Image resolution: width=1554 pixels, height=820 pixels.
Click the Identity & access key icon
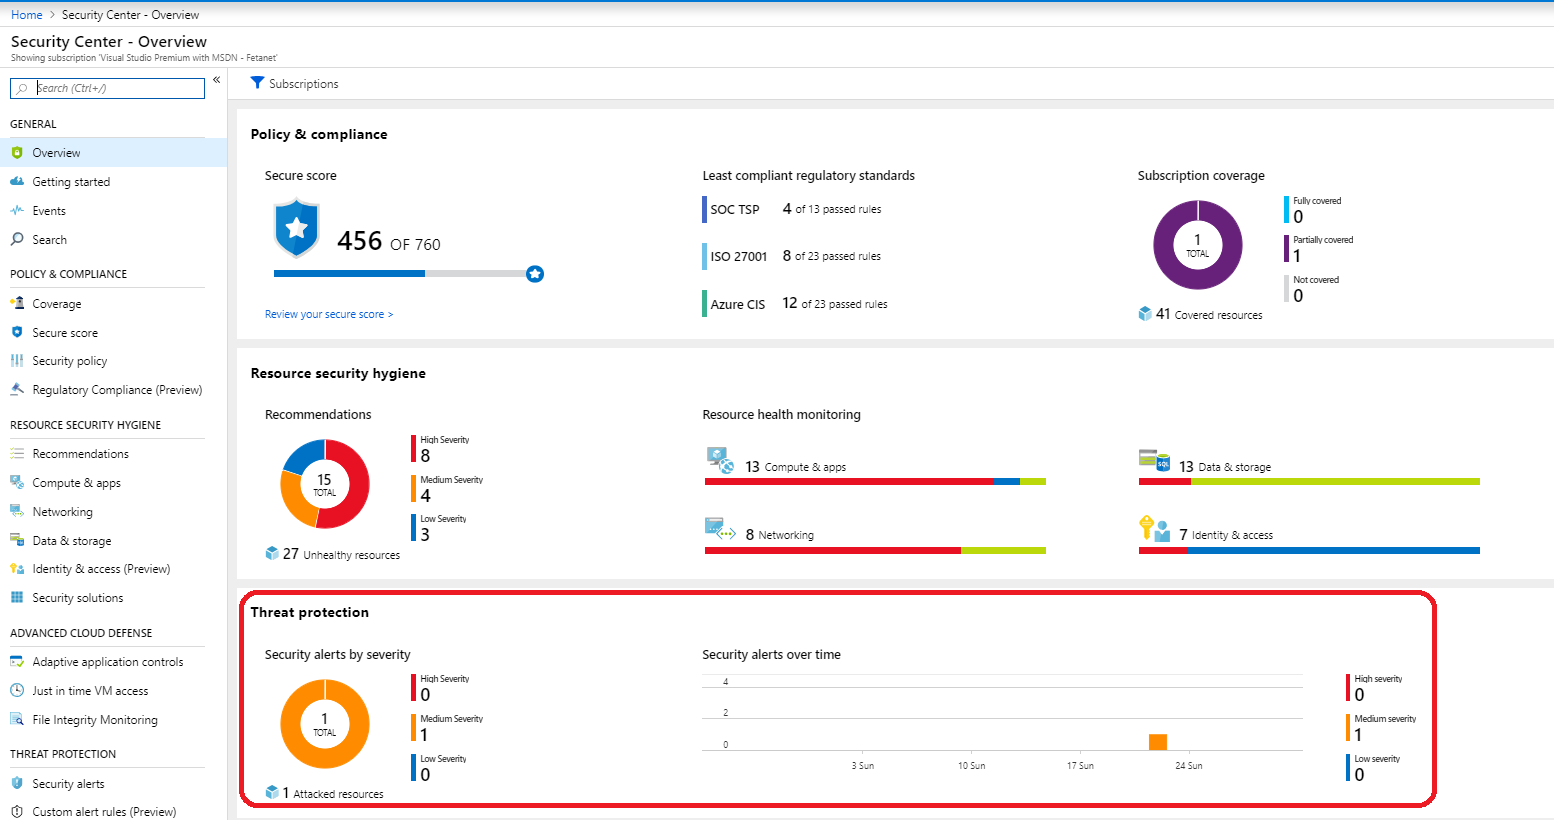coord(1154,529)
